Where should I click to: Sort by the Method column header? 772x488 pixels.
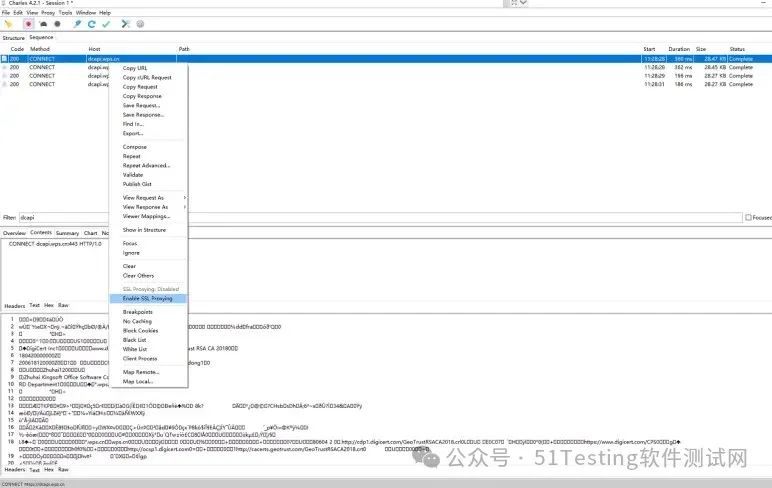pyautogui.click(x=40, y=49)
